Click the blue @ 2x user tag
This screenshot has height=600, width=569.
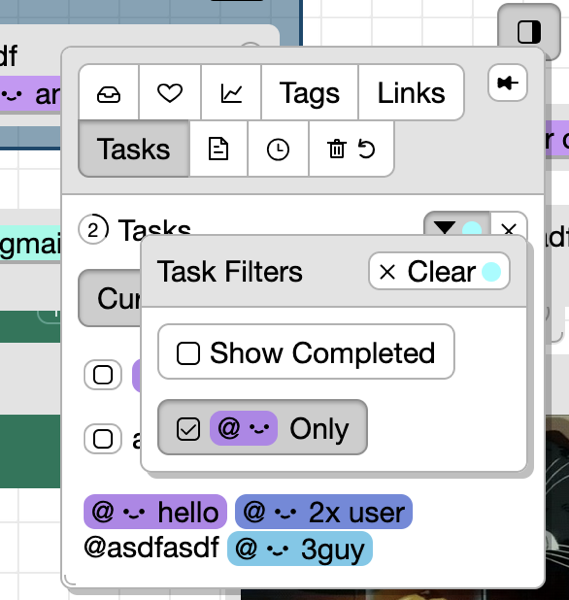[x=324, y=512]
